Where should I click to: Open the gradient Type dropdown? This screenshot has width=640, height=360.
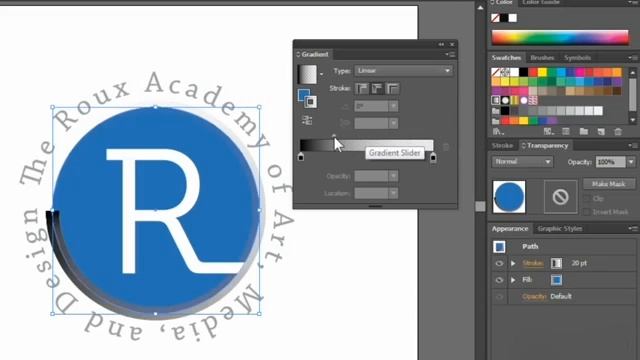coord(403,71)
